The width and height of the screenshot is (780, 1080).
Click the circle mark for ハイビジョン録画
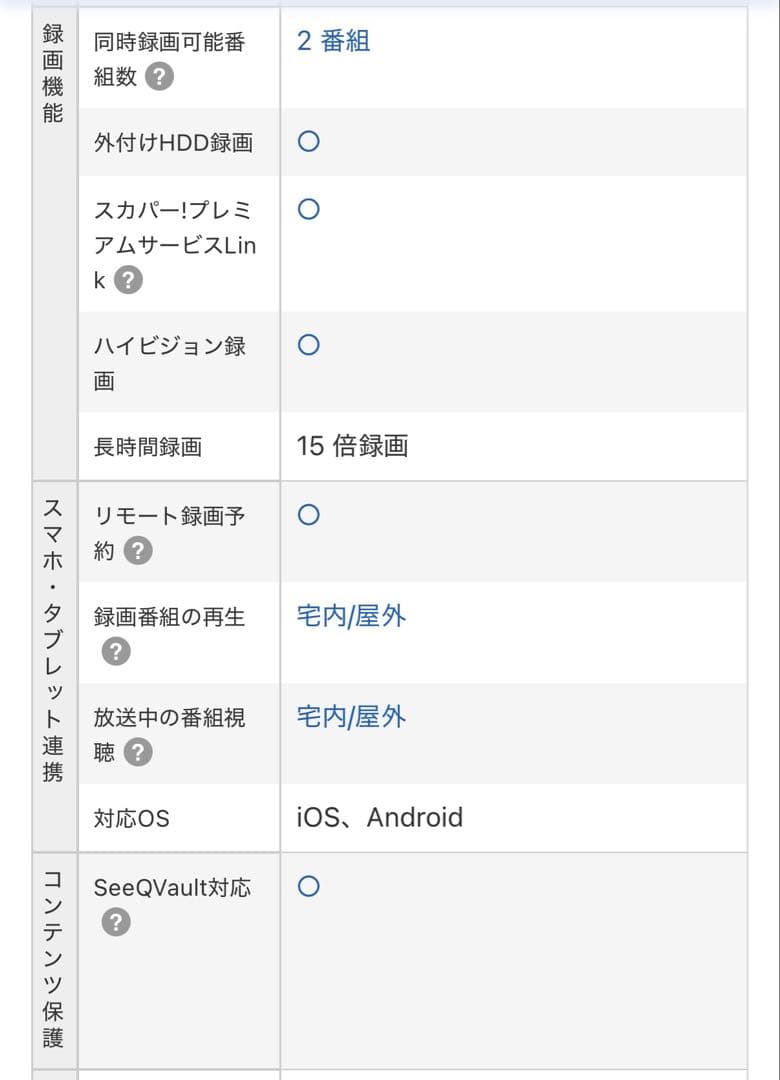coord(309,345)
